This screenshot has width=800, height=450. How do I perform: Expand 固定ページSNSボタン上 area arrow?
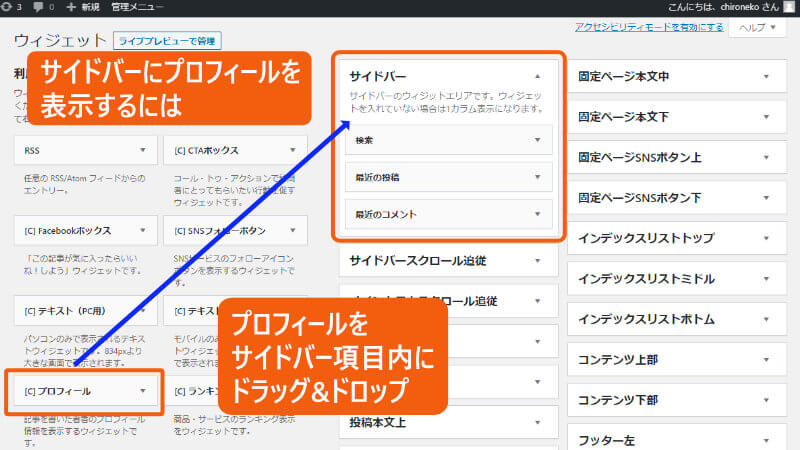(766, 158)
